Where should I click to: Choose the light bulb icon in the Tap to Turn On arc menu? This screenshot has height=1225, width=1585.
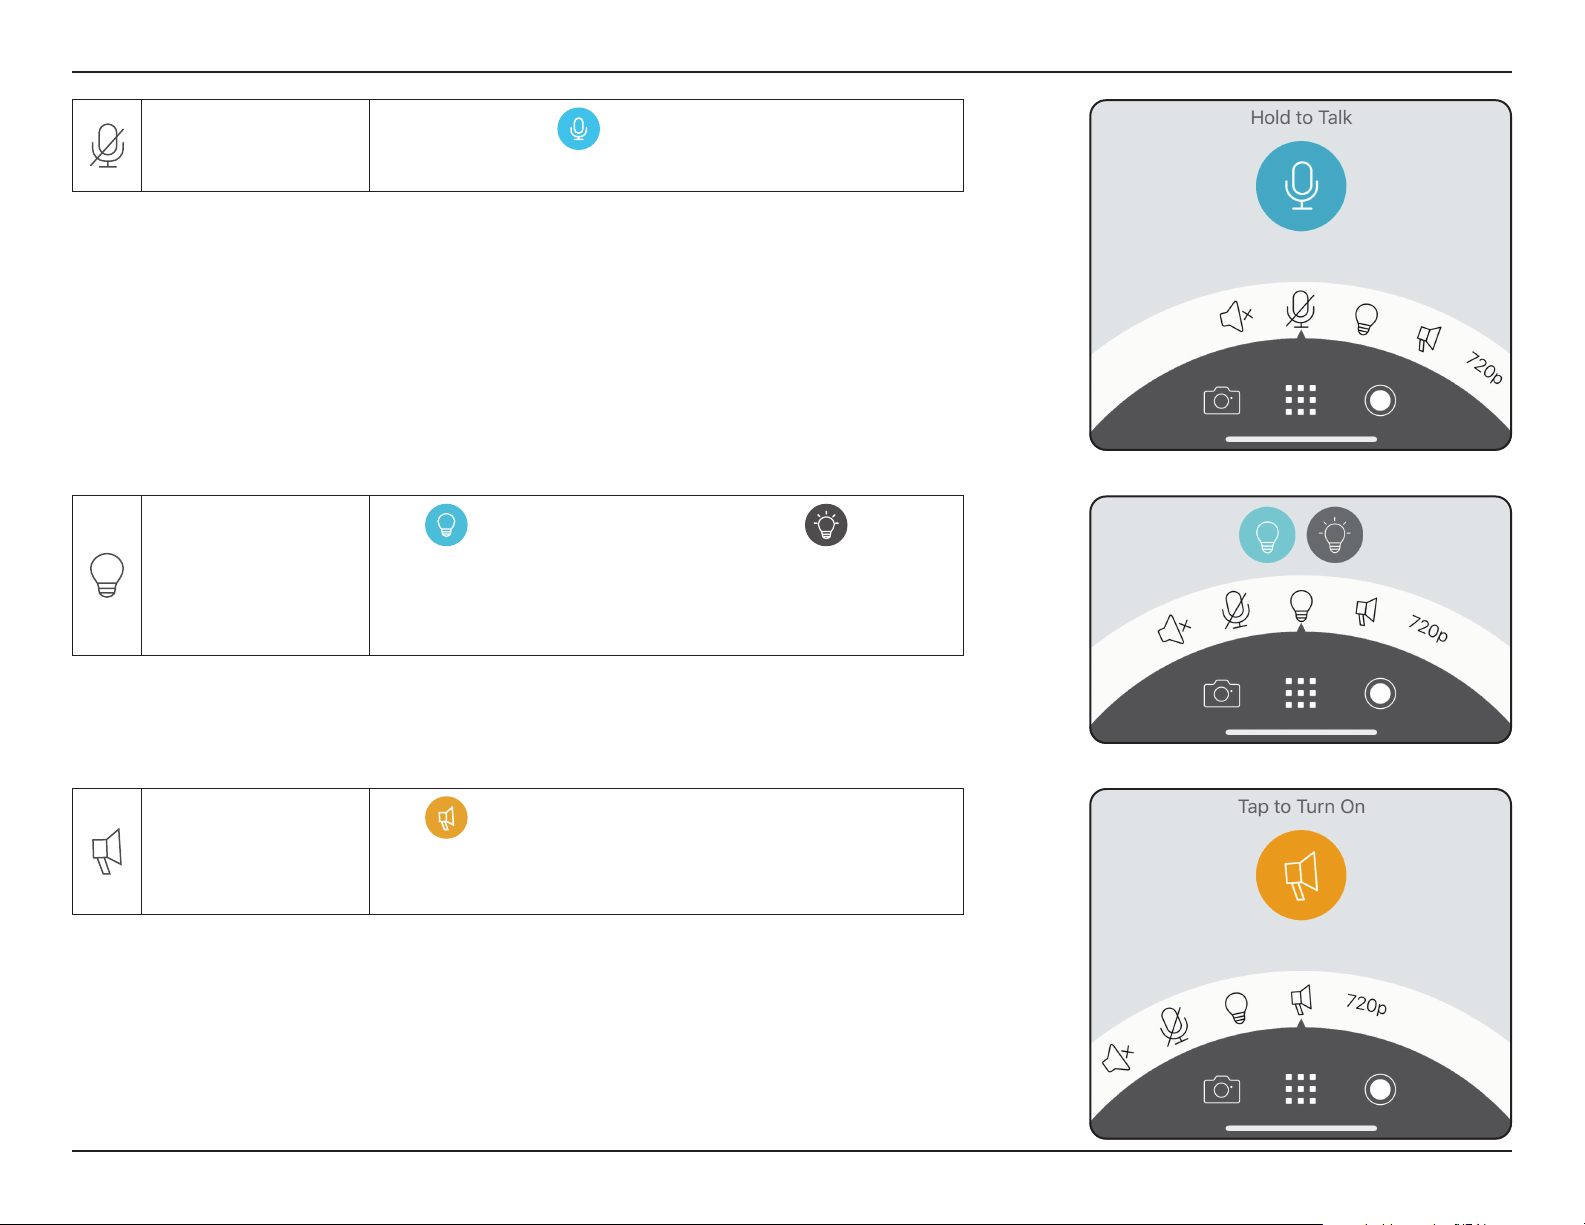[x=1237, y=1007]
